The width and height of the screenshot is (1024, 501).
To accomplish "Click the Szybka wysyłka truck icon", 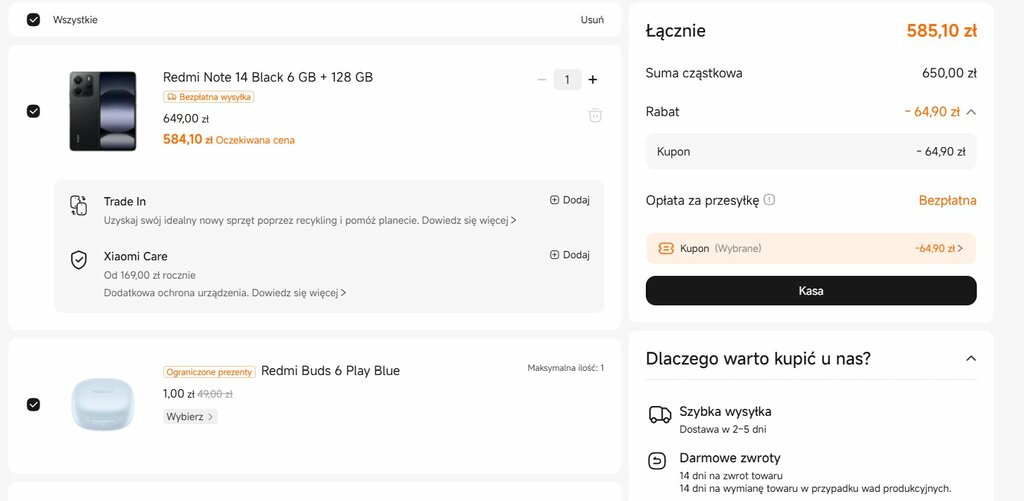I will click(x=660, y=415).
